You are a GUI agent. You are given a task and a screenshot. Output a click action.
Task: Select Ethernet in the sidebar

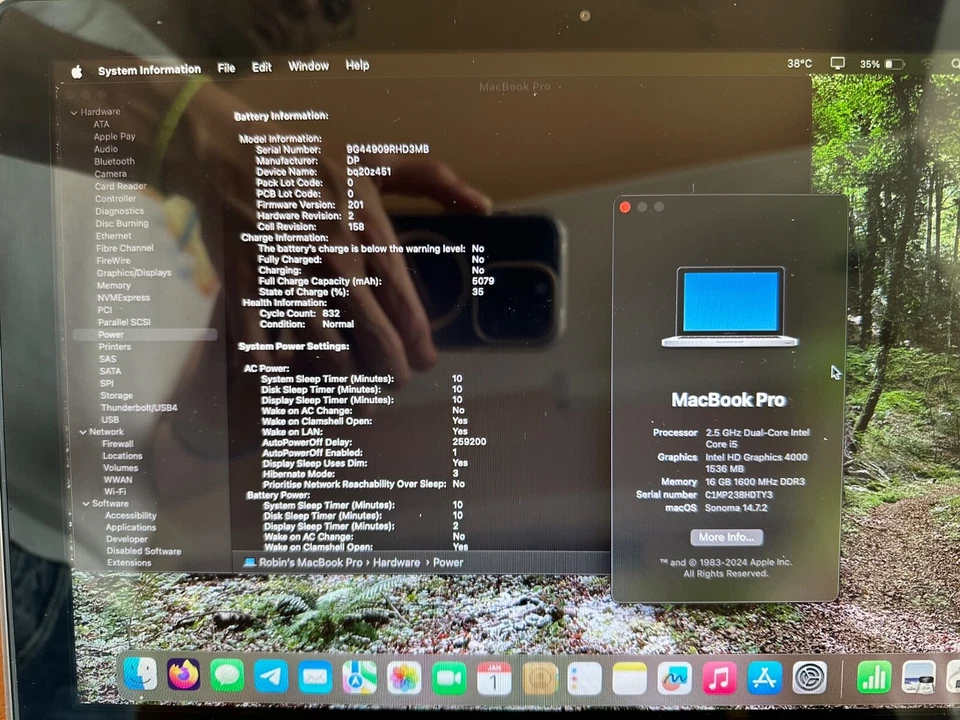113,236
